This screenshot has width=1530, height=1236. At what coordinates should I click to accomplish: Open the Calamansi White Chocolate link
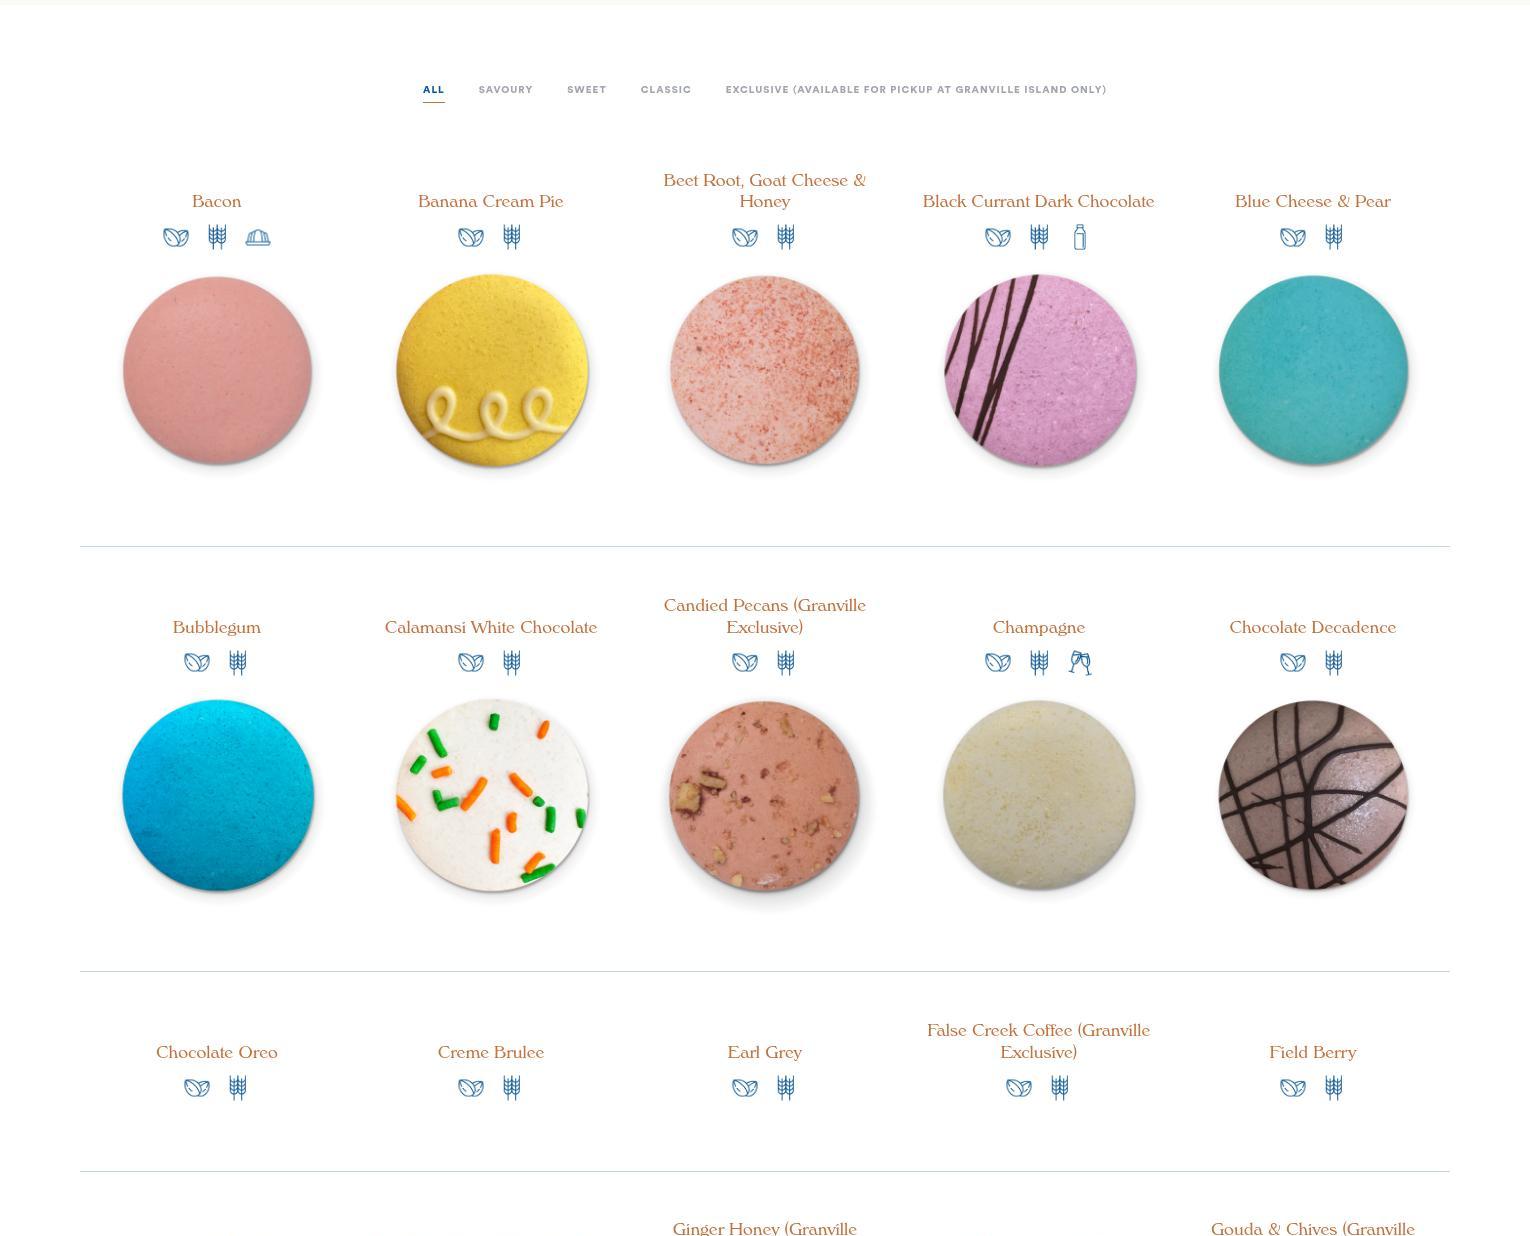491,627
